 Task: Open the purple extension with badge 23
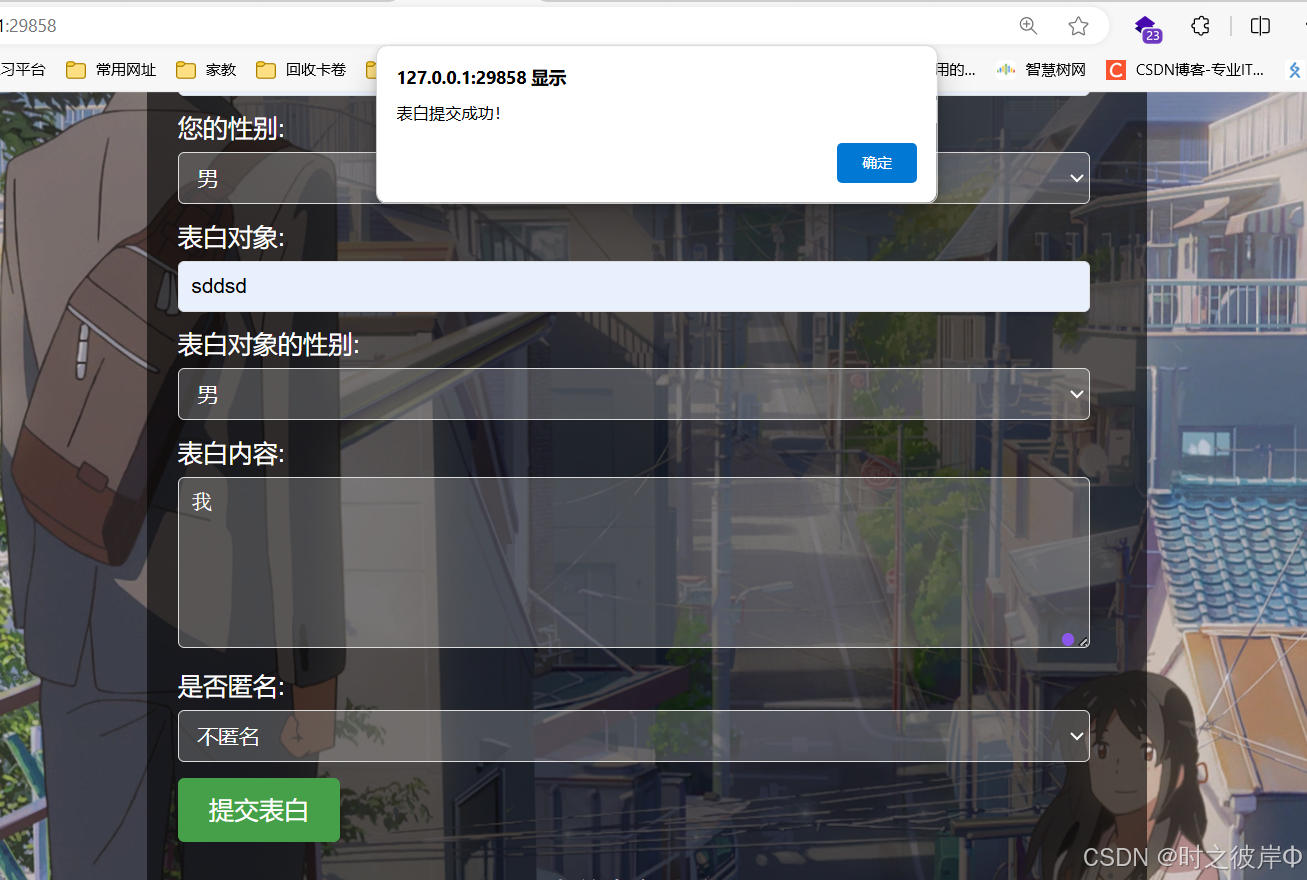coord(1146,28)
